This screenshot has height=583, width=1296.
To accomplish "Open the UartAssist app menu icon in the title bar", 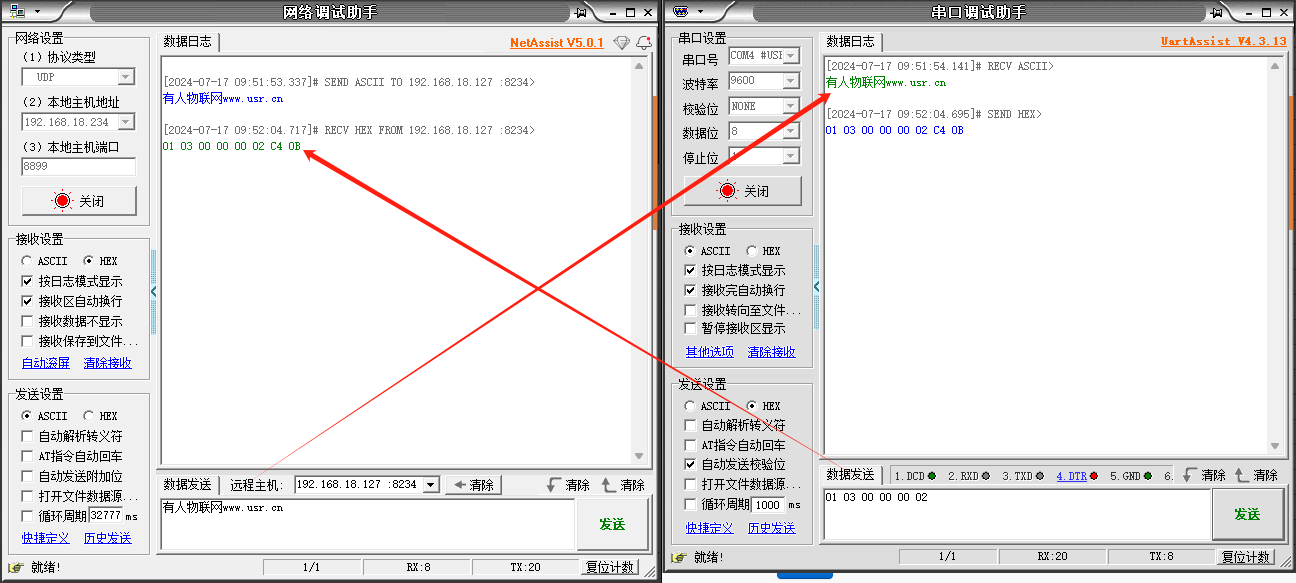I will tap(681, 12).
